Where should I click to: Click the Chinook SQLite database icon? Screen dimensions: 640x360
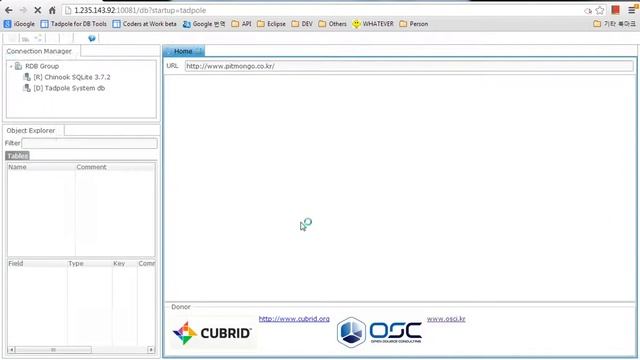27,77
